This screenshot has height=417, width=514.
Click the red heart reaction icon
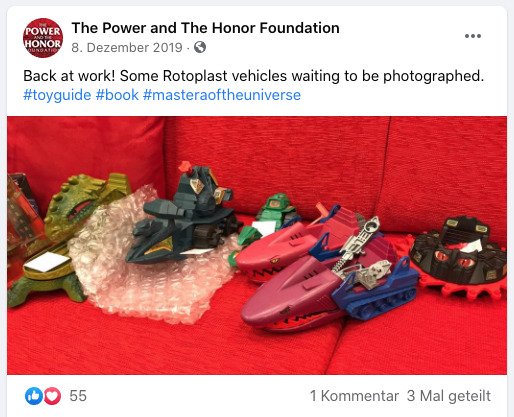[52, 396]
